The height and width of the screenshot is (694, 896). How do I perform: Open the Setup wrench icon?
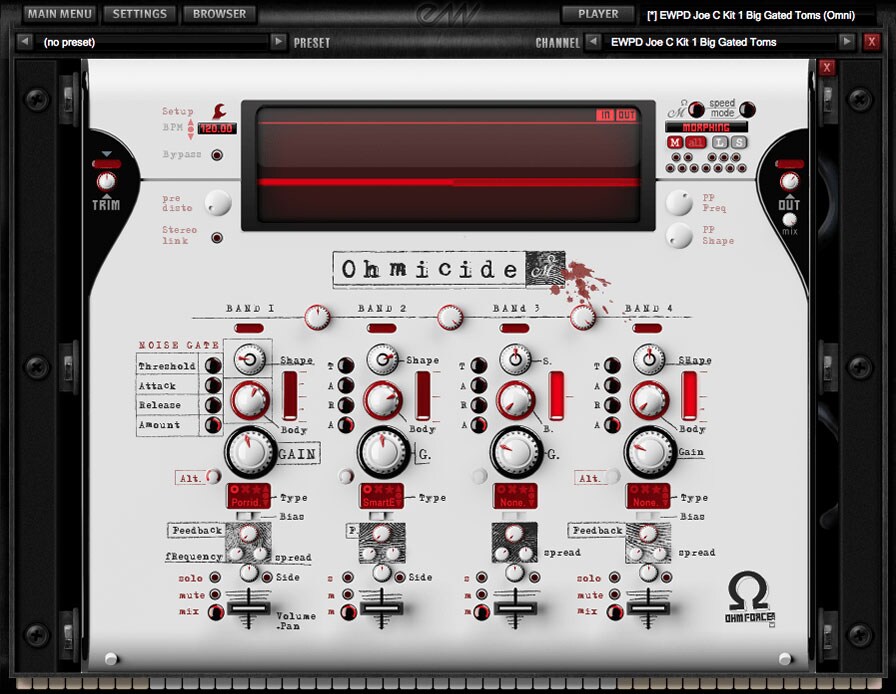(219, 110)
